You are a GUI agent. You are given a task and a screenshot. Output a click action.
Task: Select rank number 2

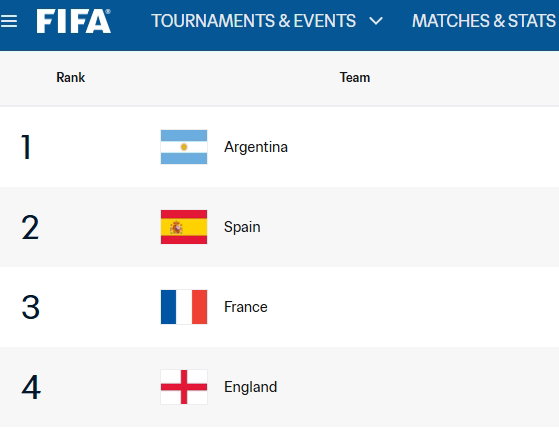(30, 227)
